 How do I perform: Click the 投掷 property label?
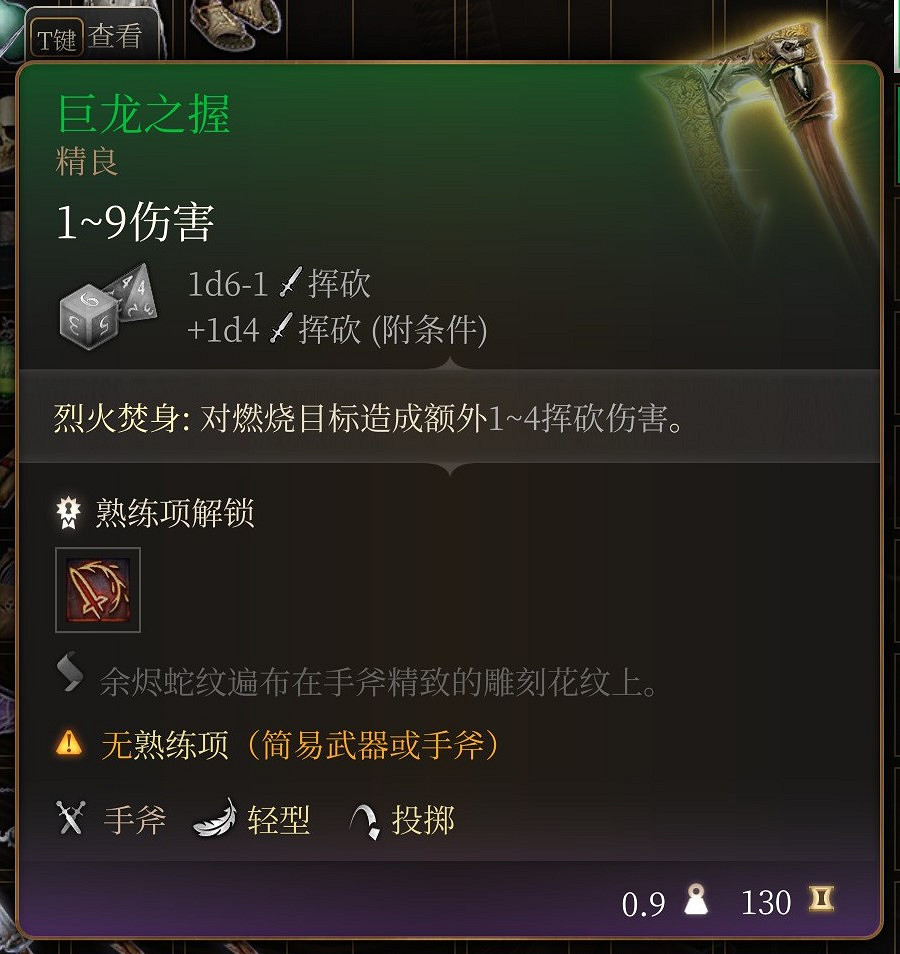pos(423,820)
